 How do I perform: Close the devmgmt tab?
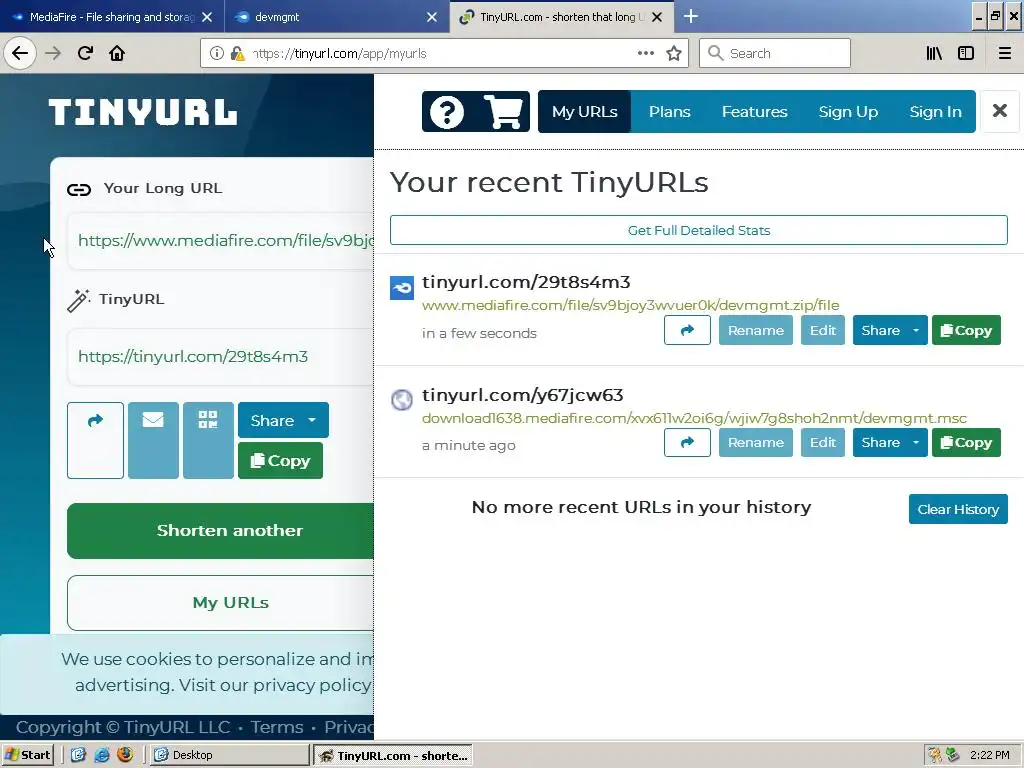(432, 17)
